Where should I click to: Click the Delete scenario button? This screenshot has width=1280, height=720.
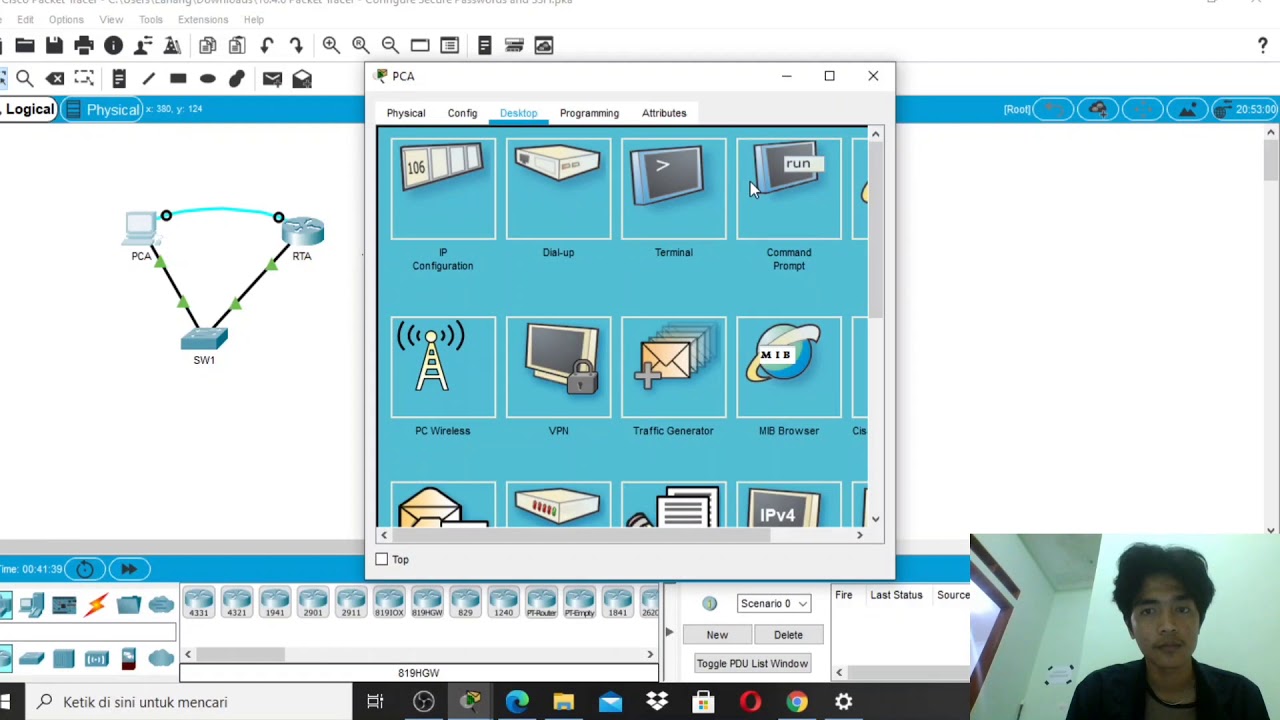coord(788,635)
